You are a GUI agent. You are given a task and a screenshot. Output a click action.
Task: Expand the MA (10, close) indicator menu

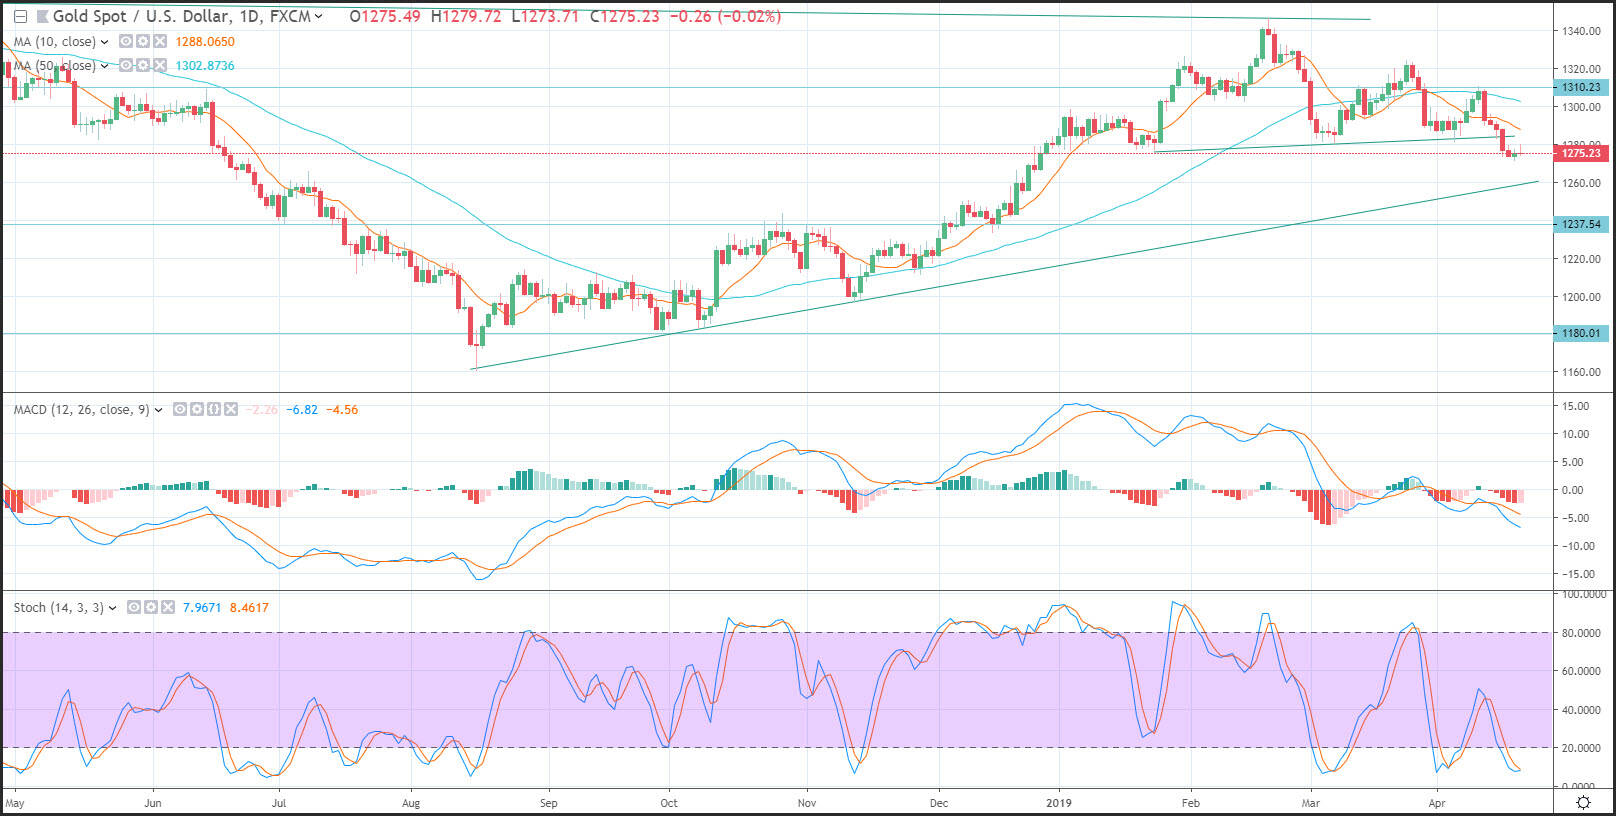pyautogui.click(x=104, y=42)
